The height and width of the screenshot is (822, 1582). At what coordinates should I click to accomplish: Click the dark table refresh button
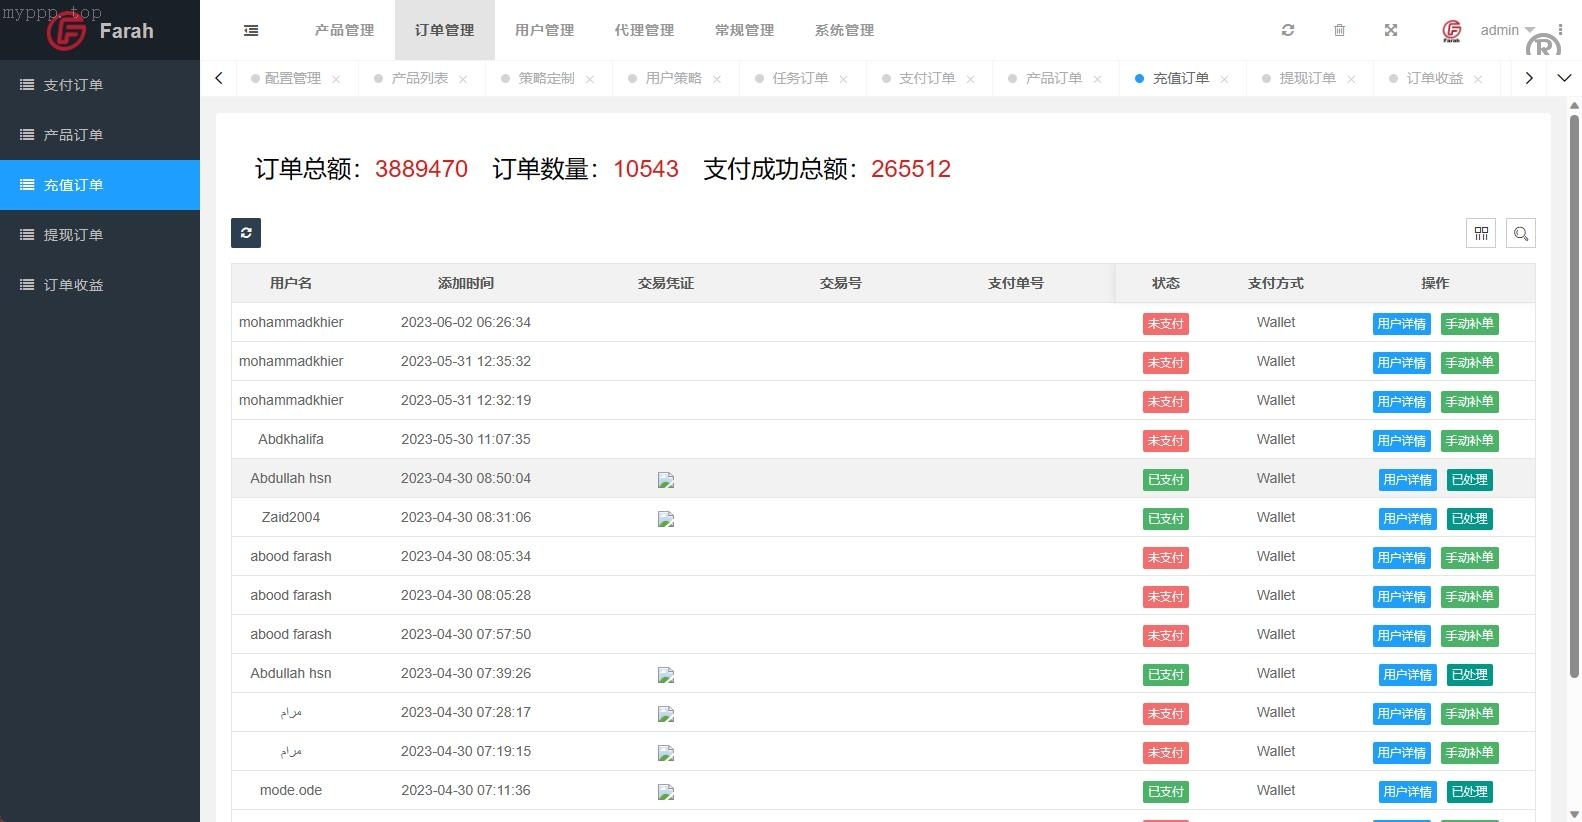pyautogui.click(x=246, y=233)
